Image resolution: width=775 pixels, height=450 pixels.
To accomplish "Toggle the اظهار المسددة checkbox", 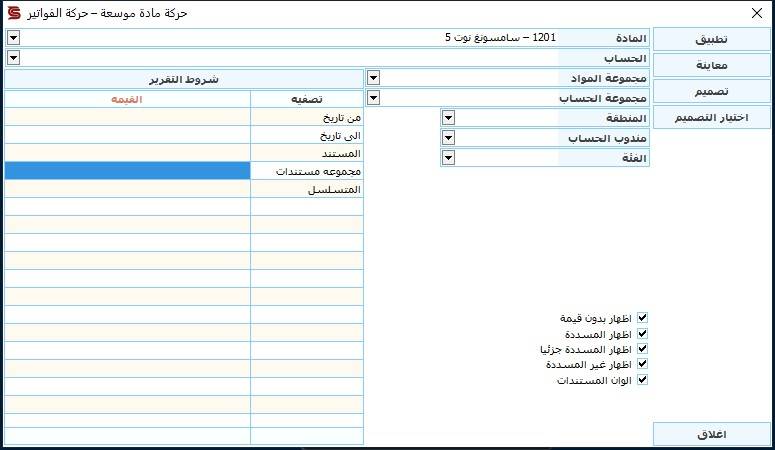I will tap(642, 334).
